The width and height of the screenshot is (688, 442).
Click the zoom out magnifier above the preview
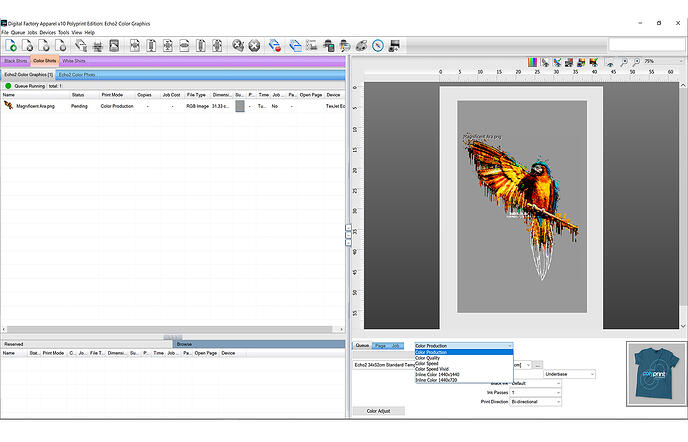pos(636,62)
